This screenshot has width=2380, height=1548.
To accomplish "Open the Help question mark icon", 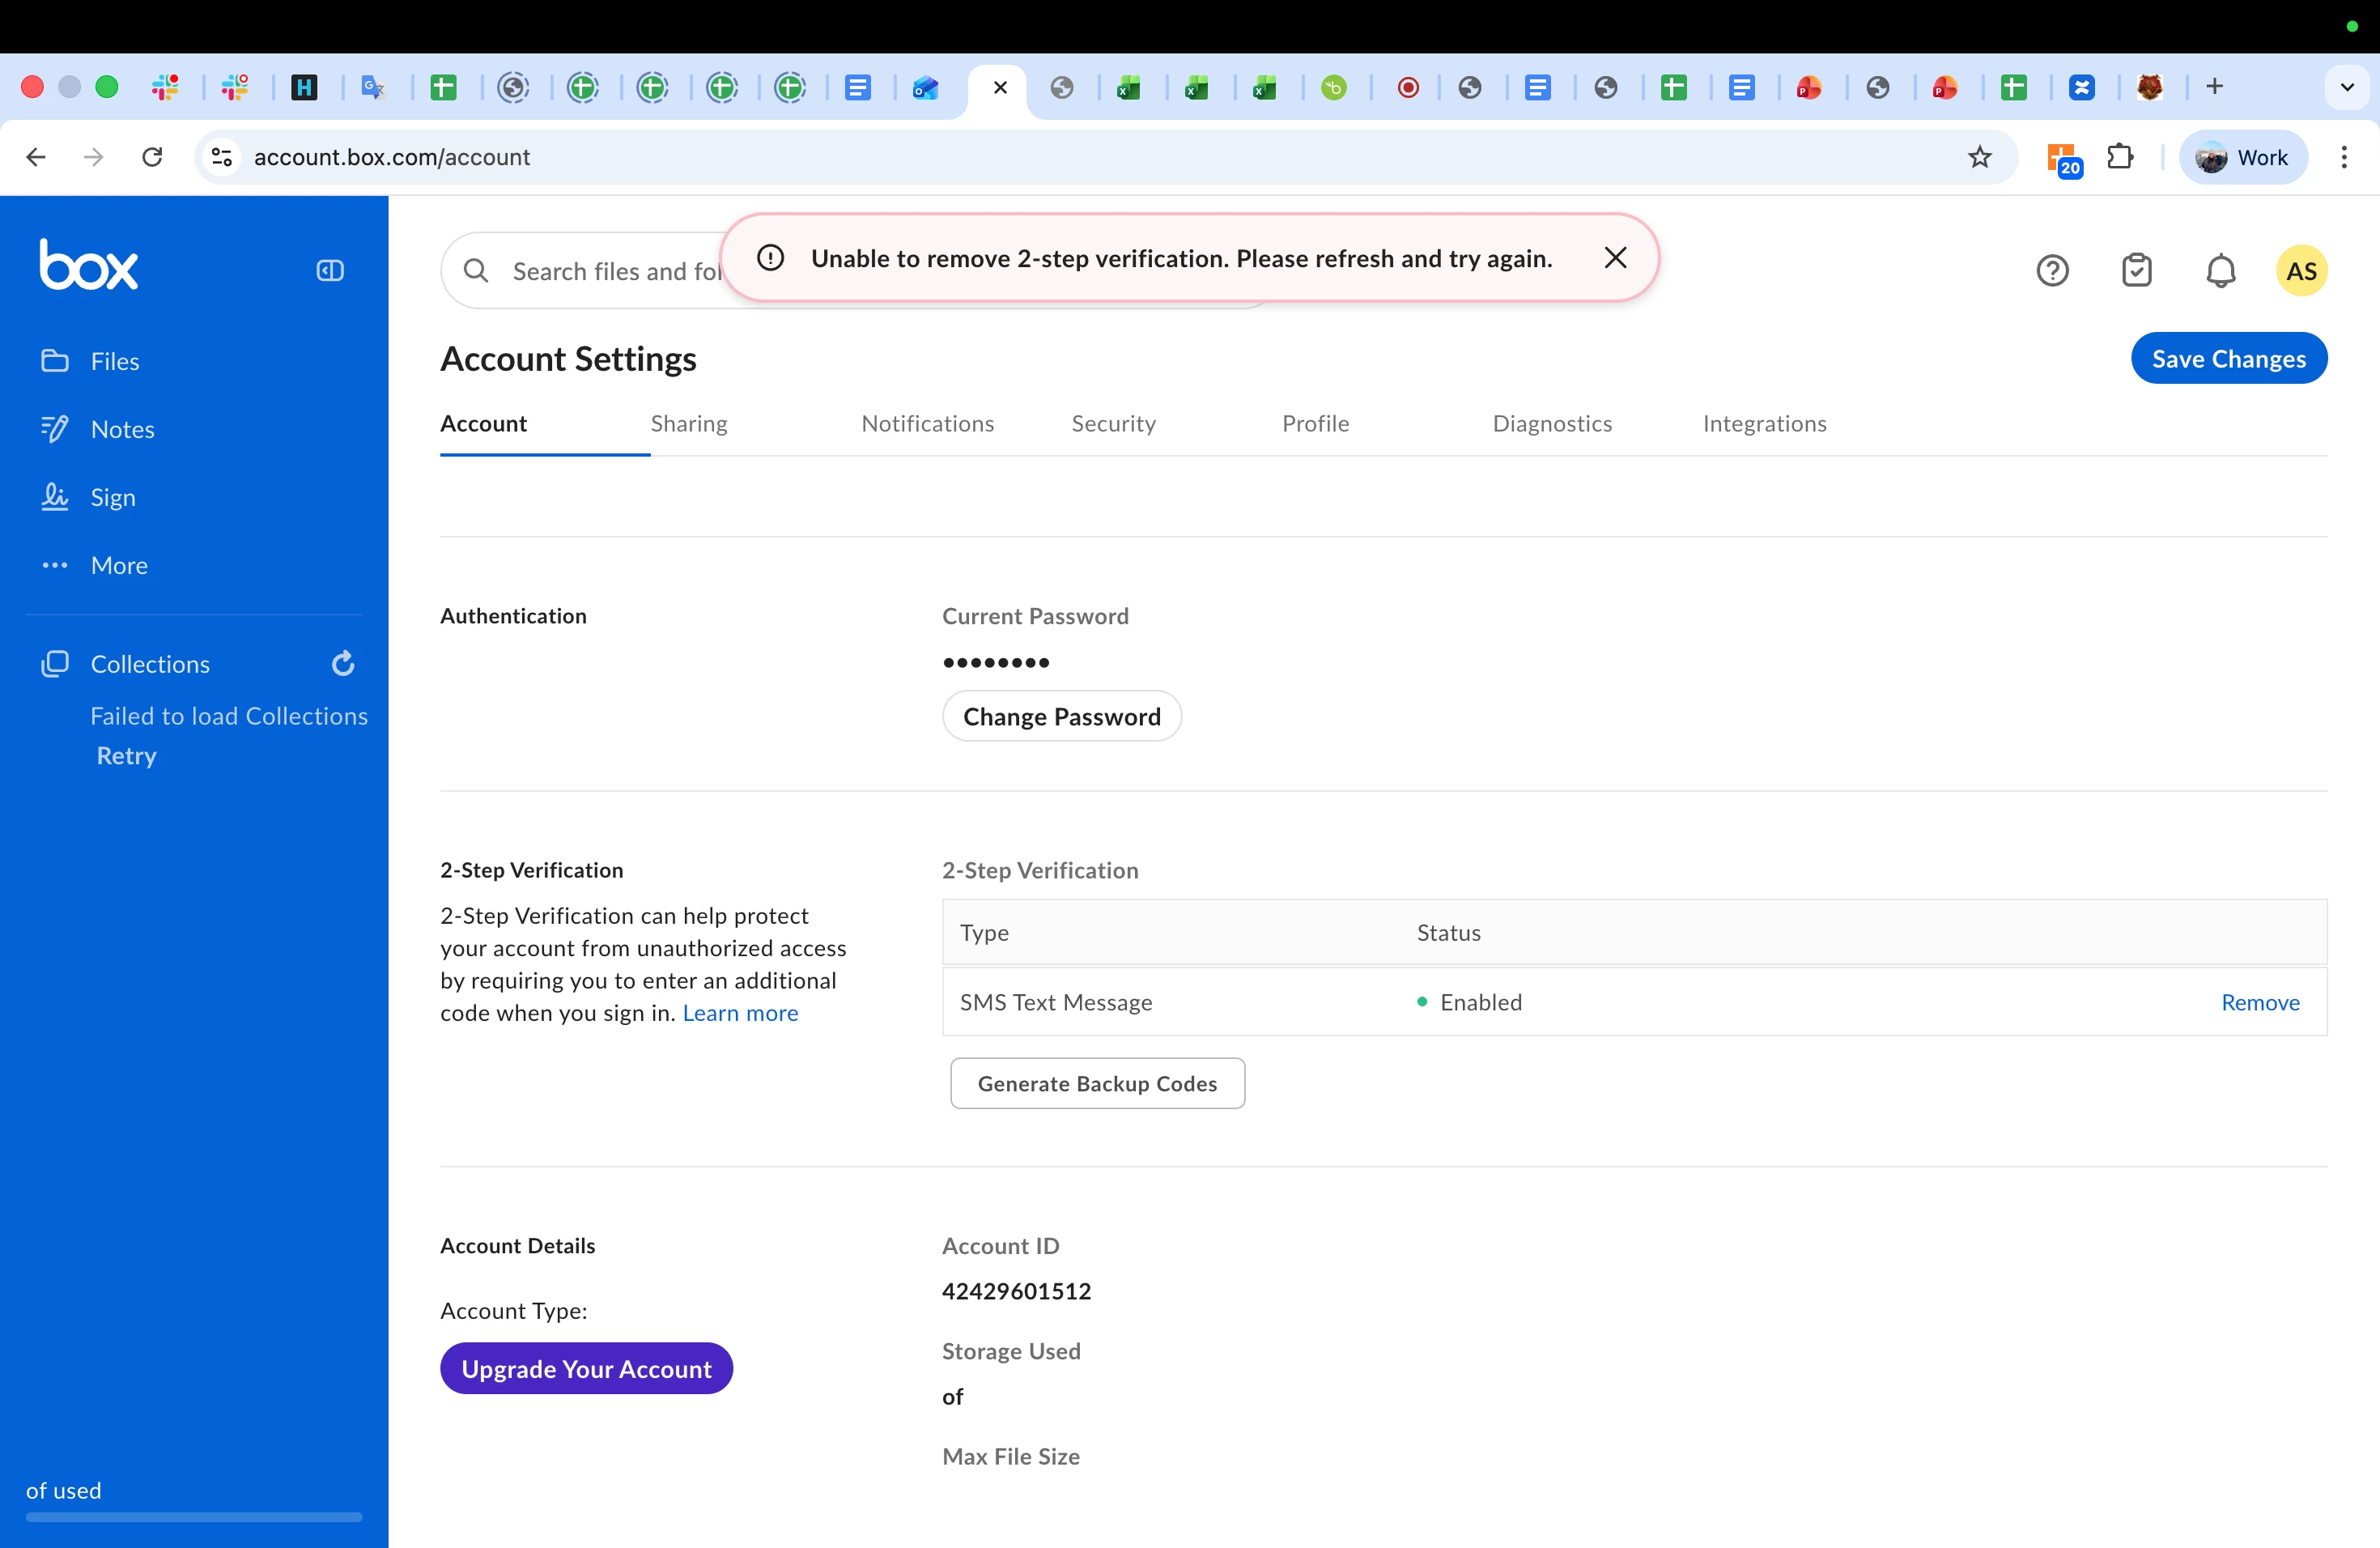I will coord(2052,271).
